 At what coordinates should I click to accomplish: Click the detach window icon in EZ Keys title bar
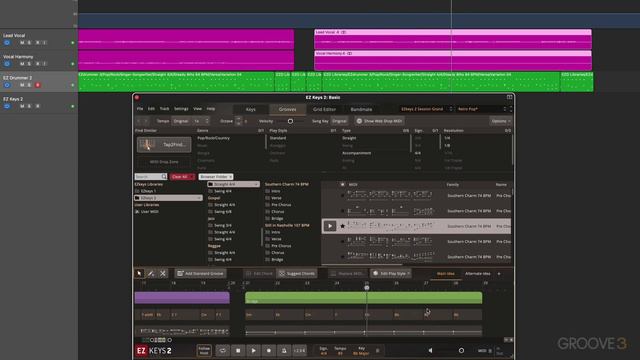point(509,97)
